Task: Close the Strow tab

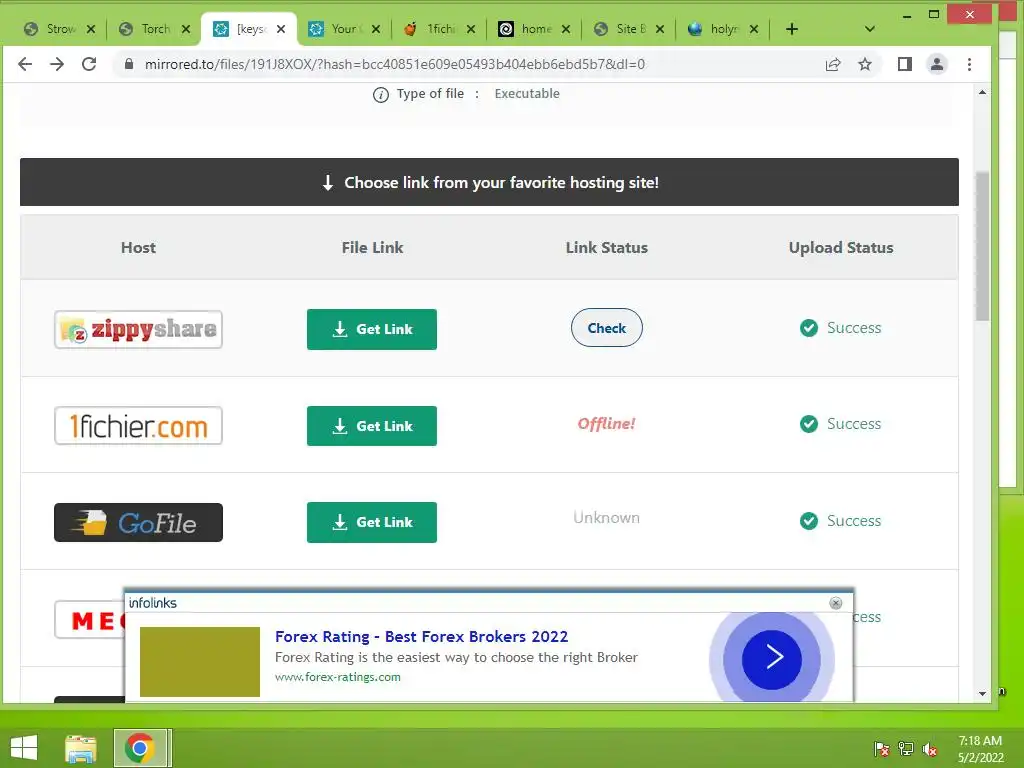Action: tap(91, 29)
